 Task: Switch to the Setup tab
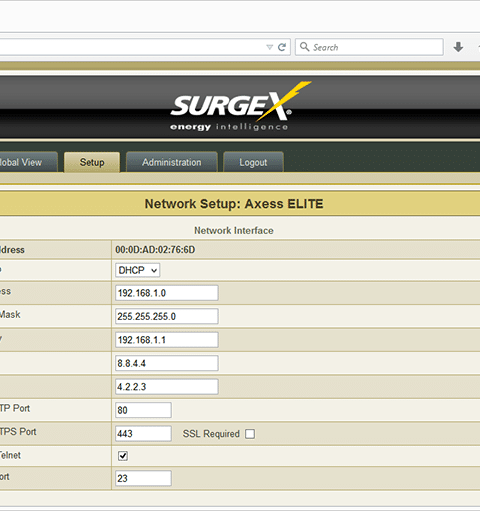click(x=92, y=162)
